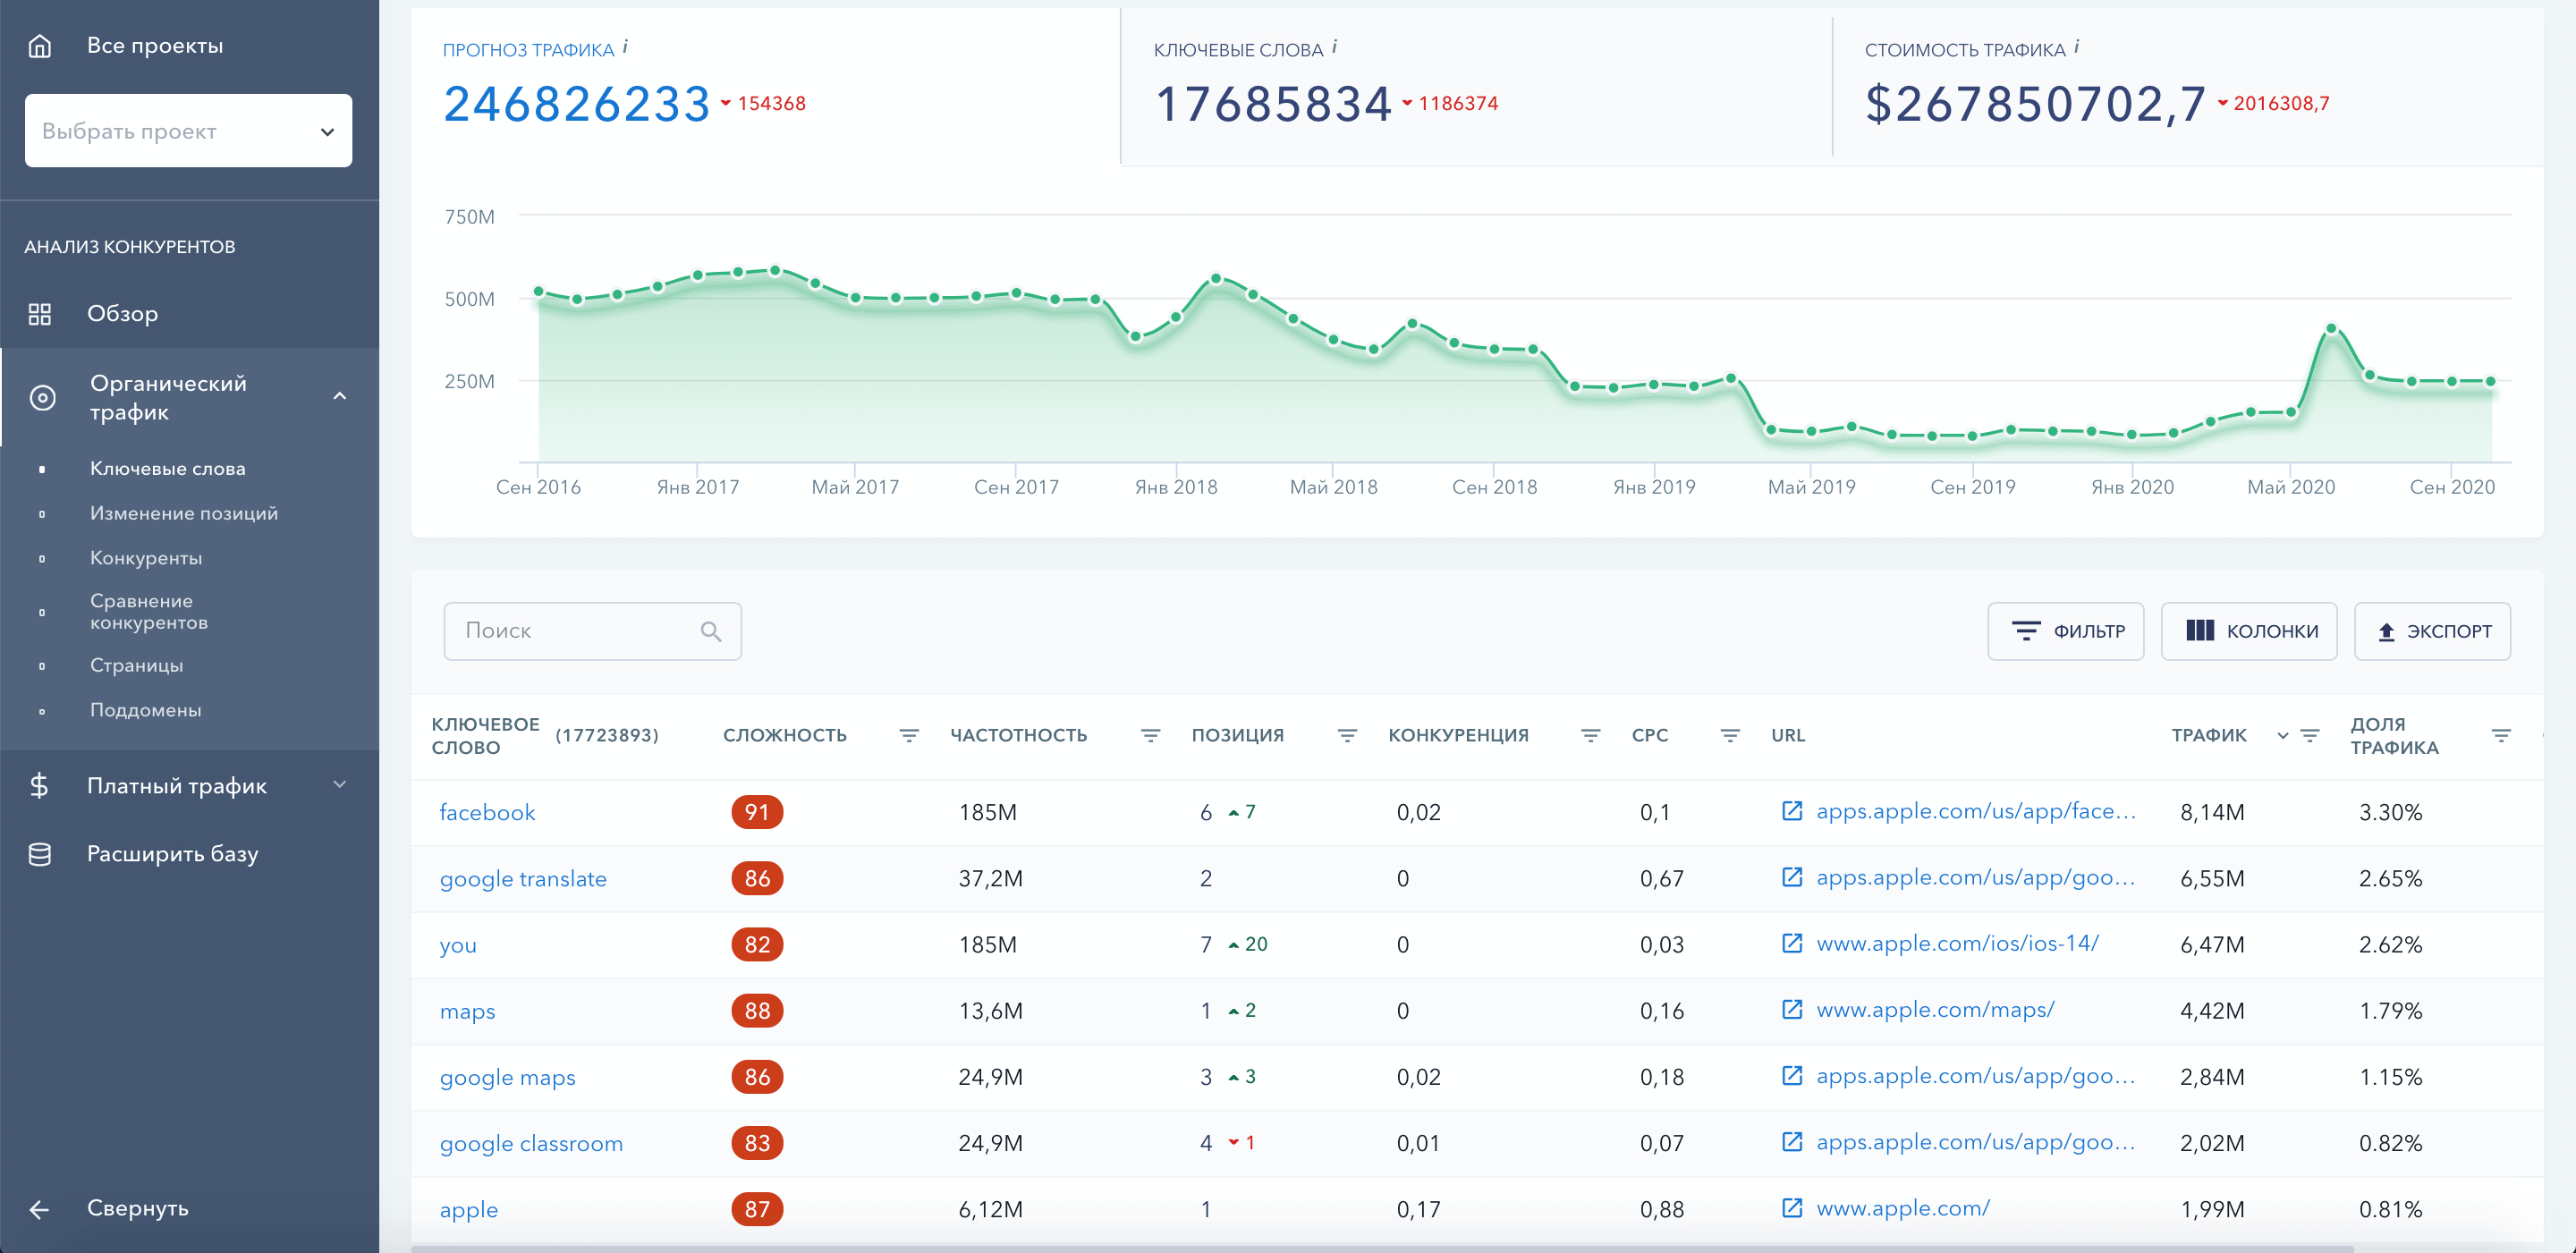Click info icon next to Ключевые слова
The image size is (2576, 1253).
click(x=1334, y=46)
